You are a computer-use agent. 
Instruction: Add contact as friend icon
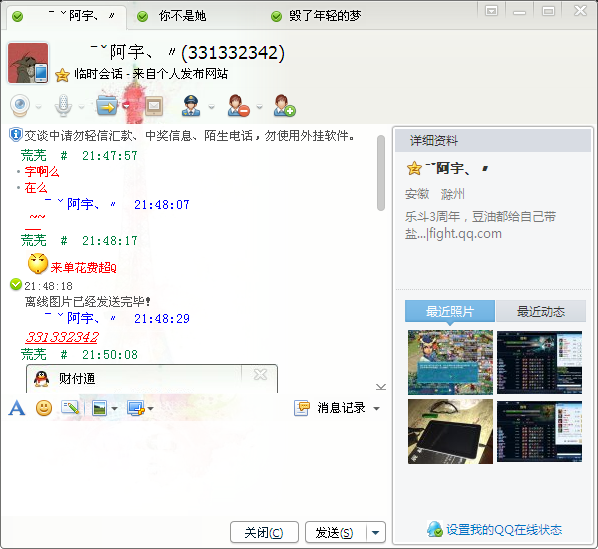pos(284,106)
